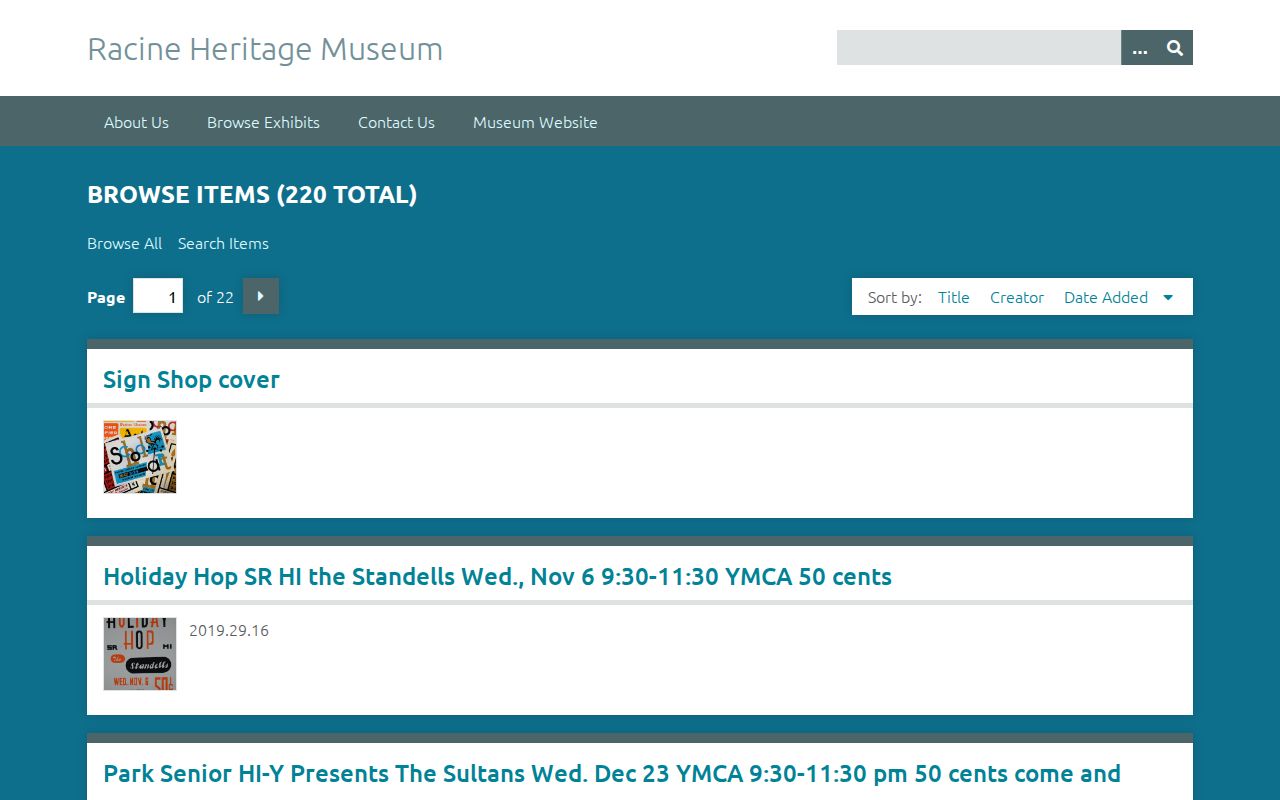This screenshot has width=1280, height=800.
Task: Click the Browse Items (220 Total) heading
Action: (x=252, y=194)
